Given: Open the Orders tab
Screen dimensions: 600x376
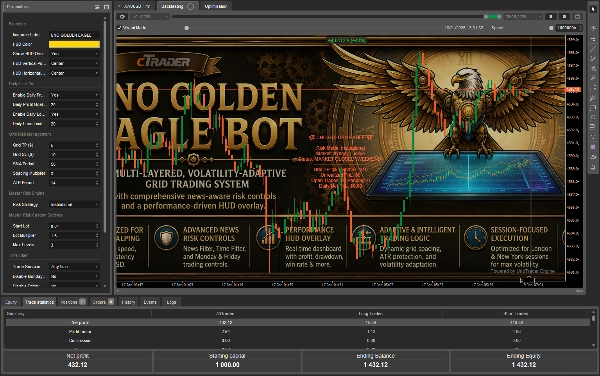Looking at the screenshot, I should (103, 302).
